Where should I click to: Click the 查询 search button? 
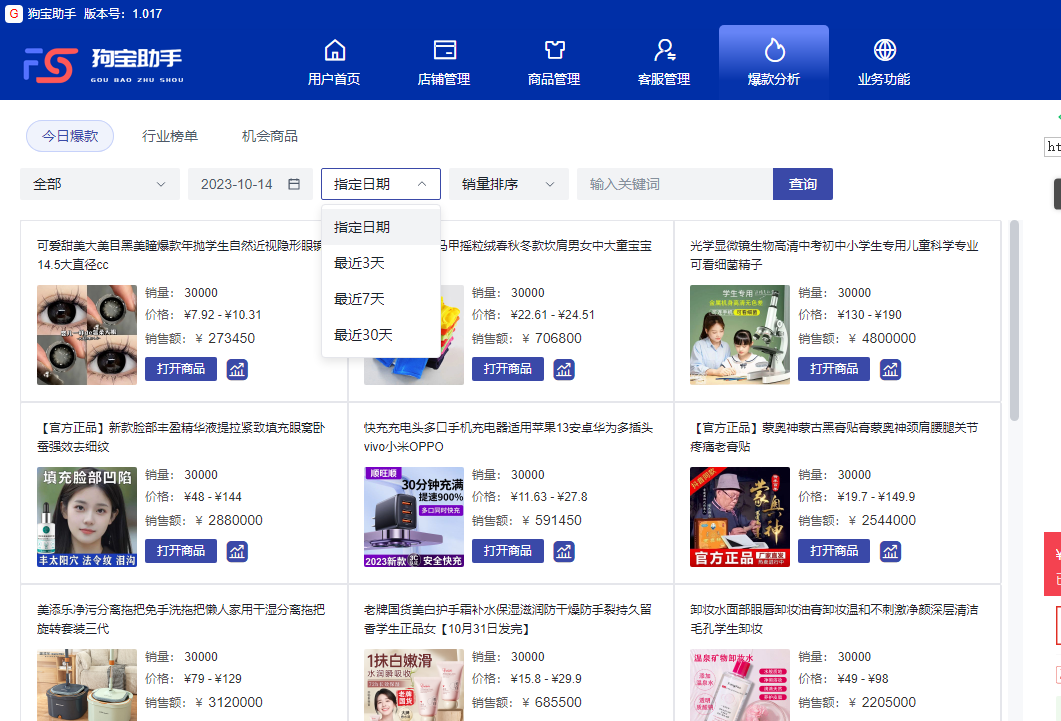[x=803, y=184]
